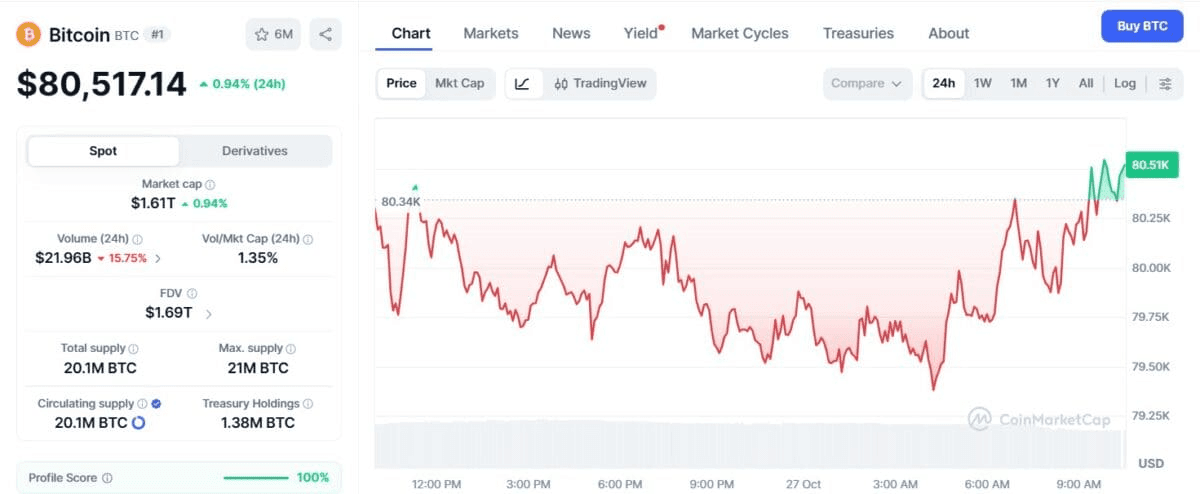Switch to line chart icon

pos(522,83)
